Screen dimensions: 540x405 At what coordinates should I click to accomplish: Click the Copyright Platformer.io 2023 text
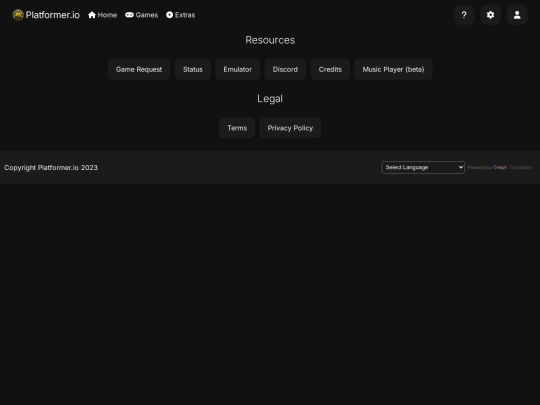(51, 168)
